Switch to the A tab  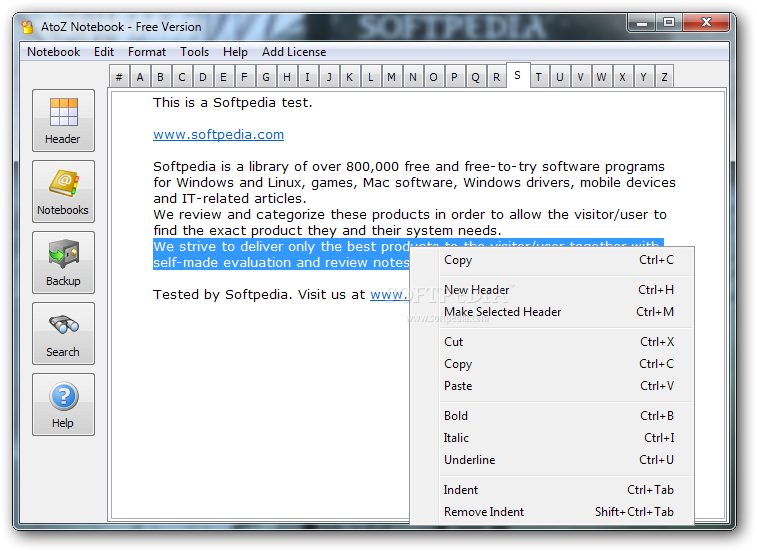coord(140,77)
